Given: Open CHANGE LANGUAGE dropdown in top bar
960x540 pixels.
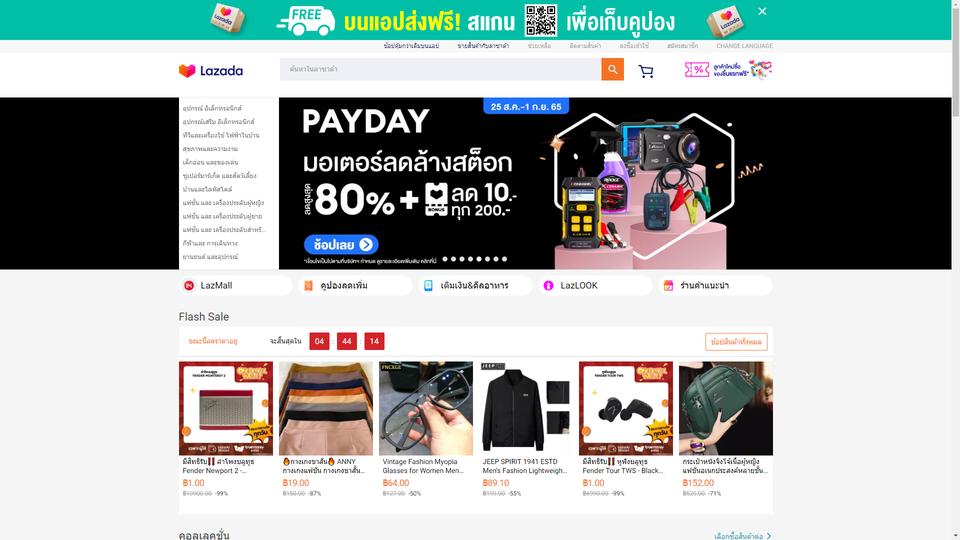Looking at the screenshot, I should pos(744,46).
